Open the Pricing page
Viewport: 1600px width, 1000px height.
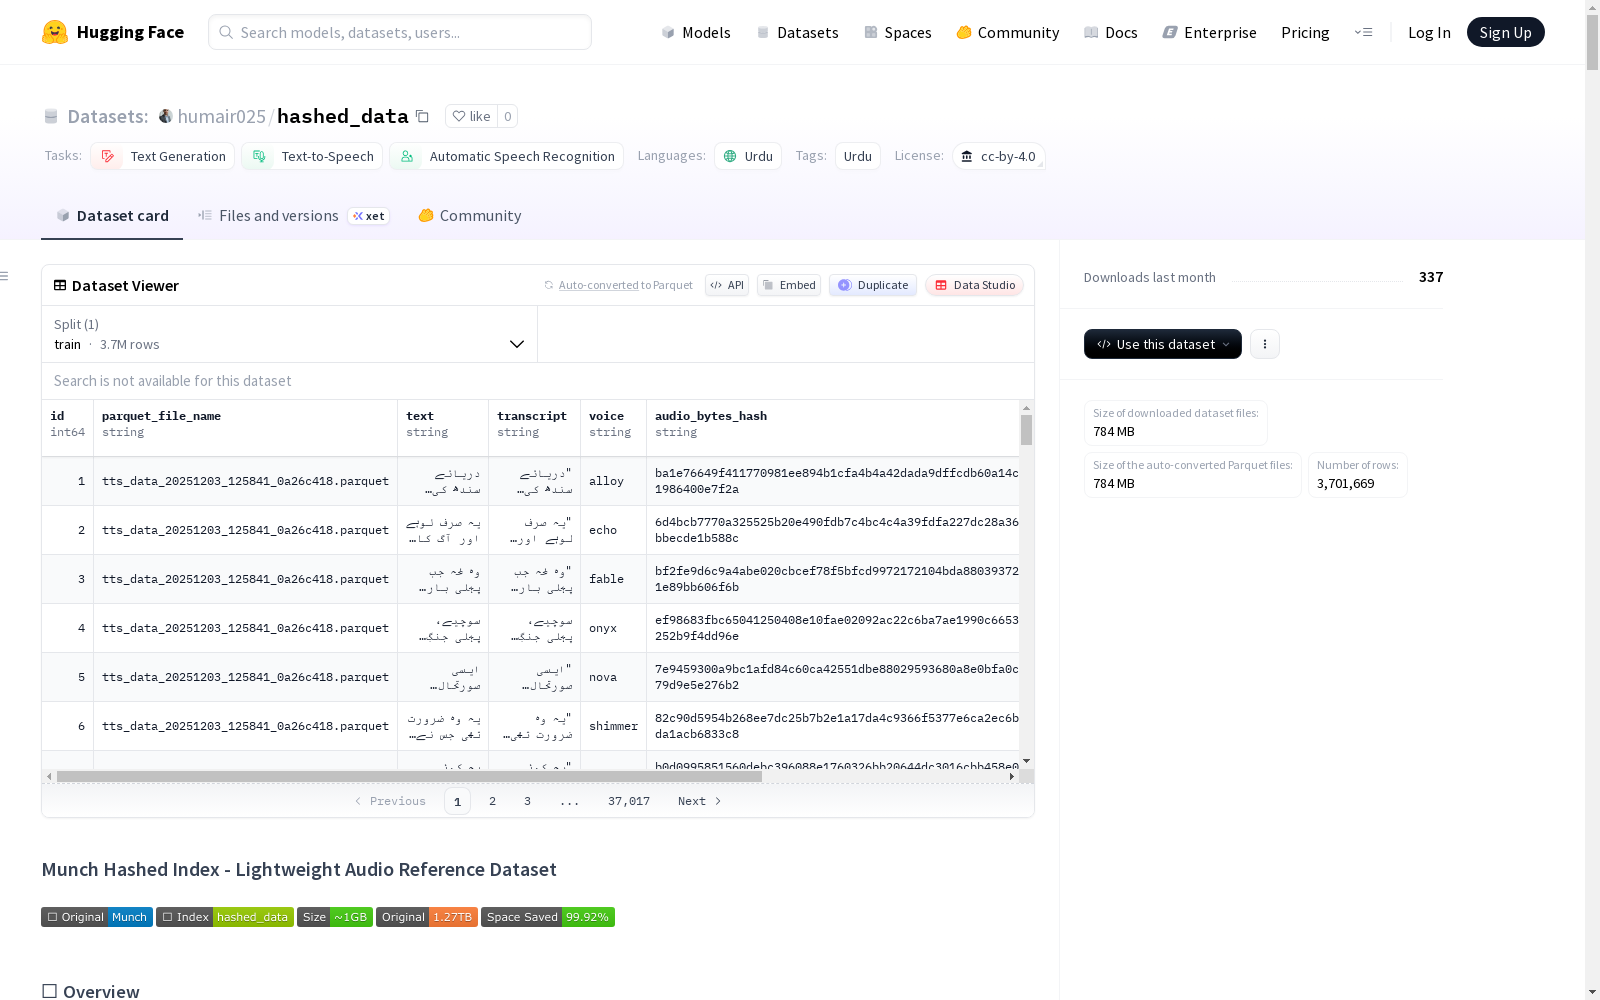pos(1305,33)
